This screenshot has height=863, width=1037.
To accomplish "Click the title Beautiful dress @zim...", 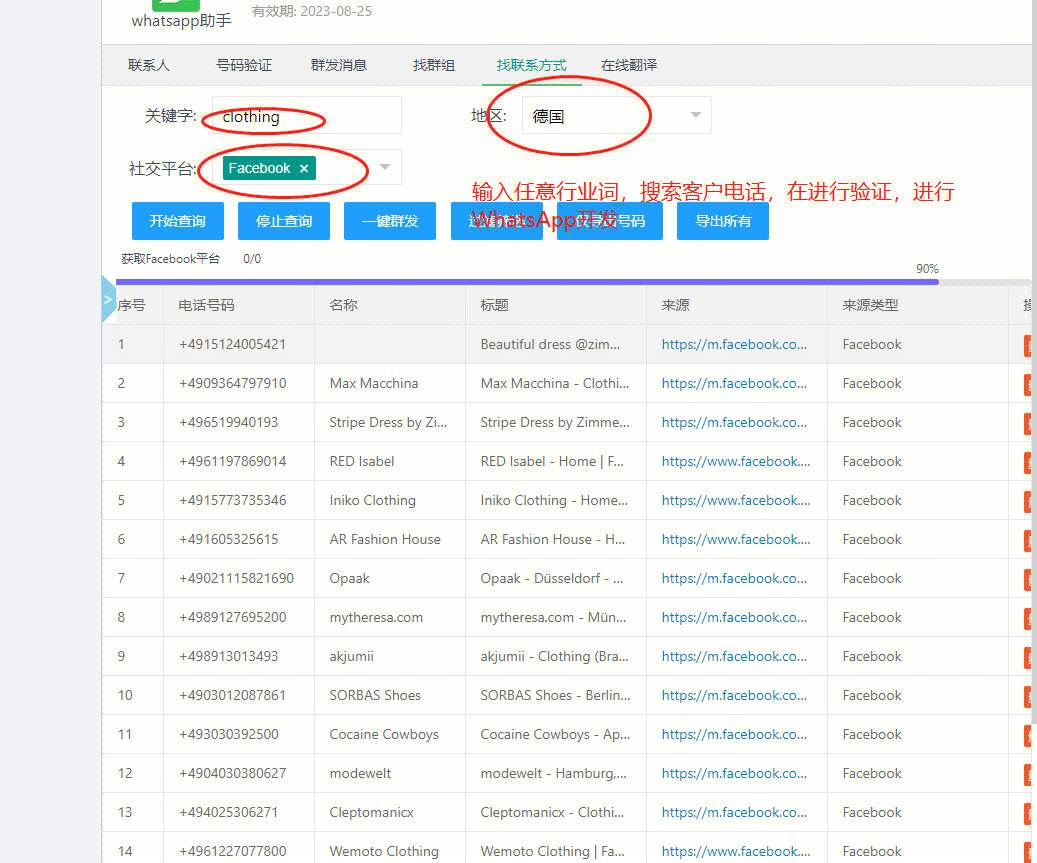I will (550, 345).
